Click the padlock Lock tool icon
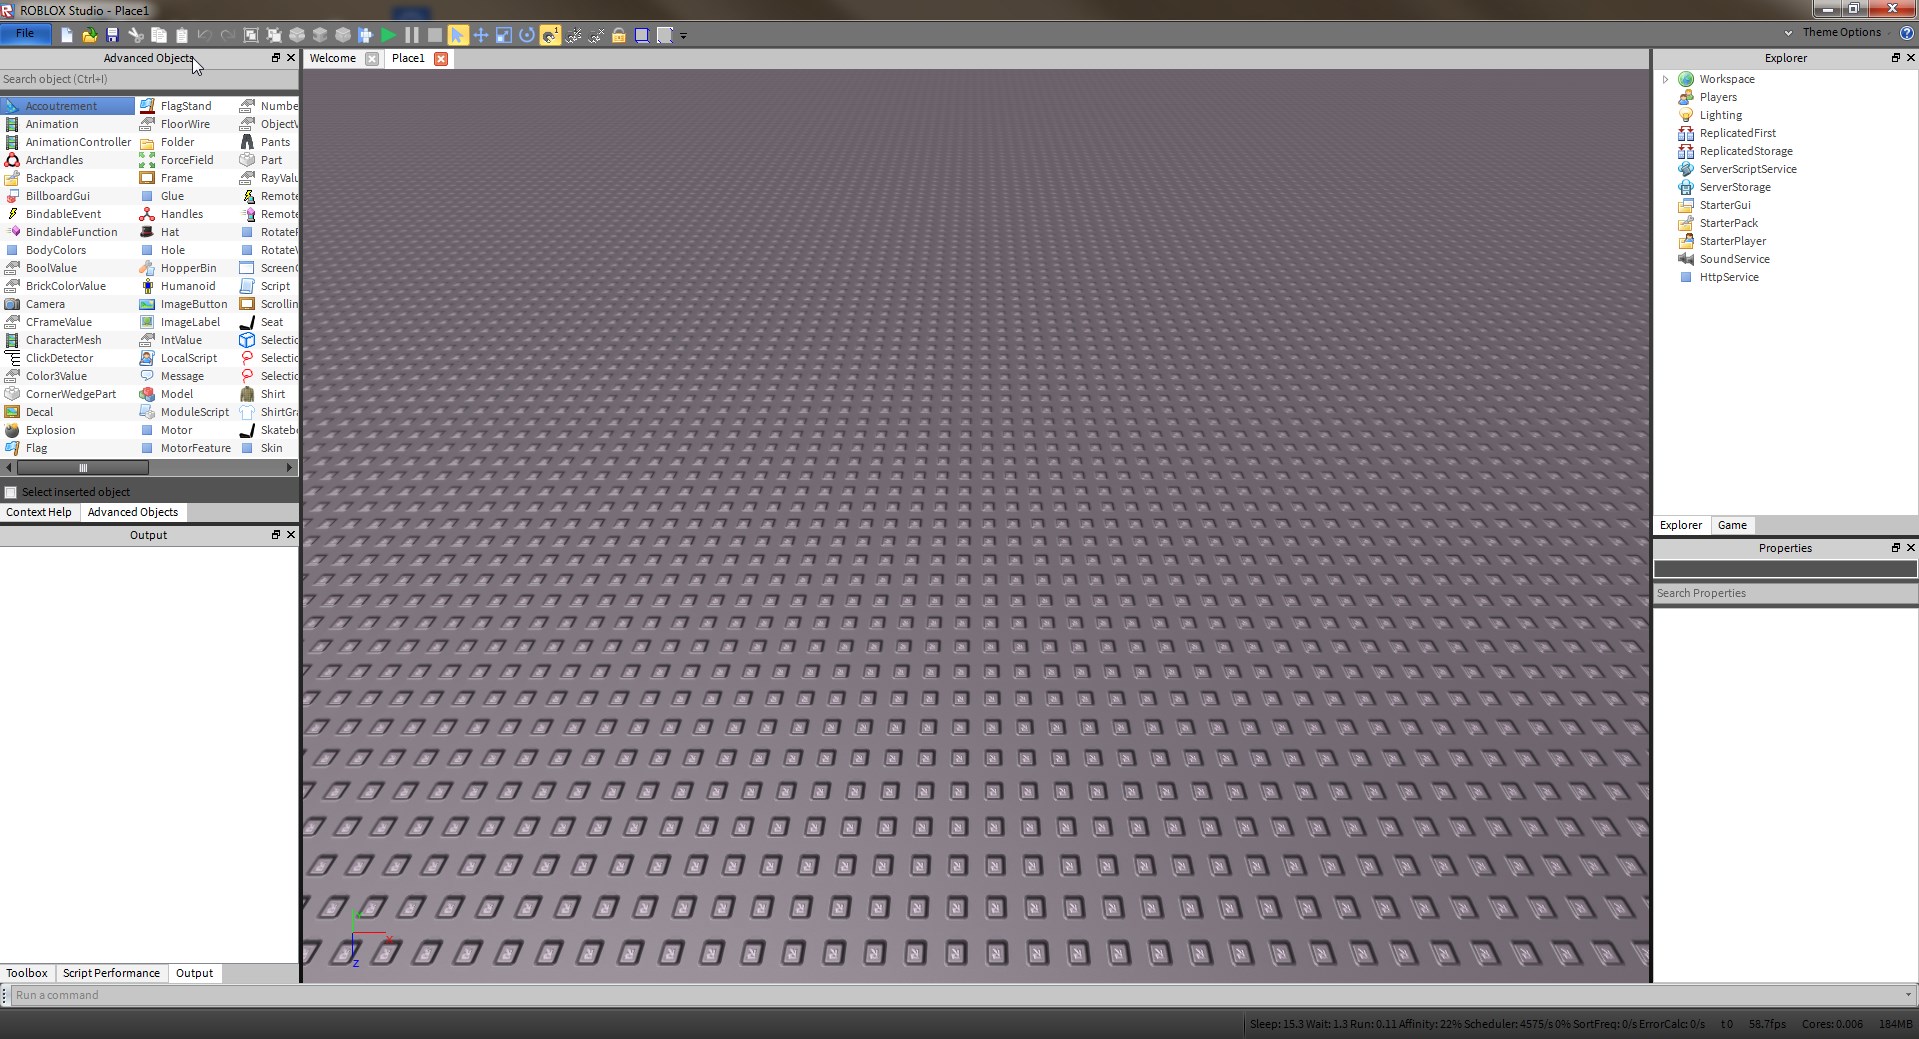 coord(619,35)
